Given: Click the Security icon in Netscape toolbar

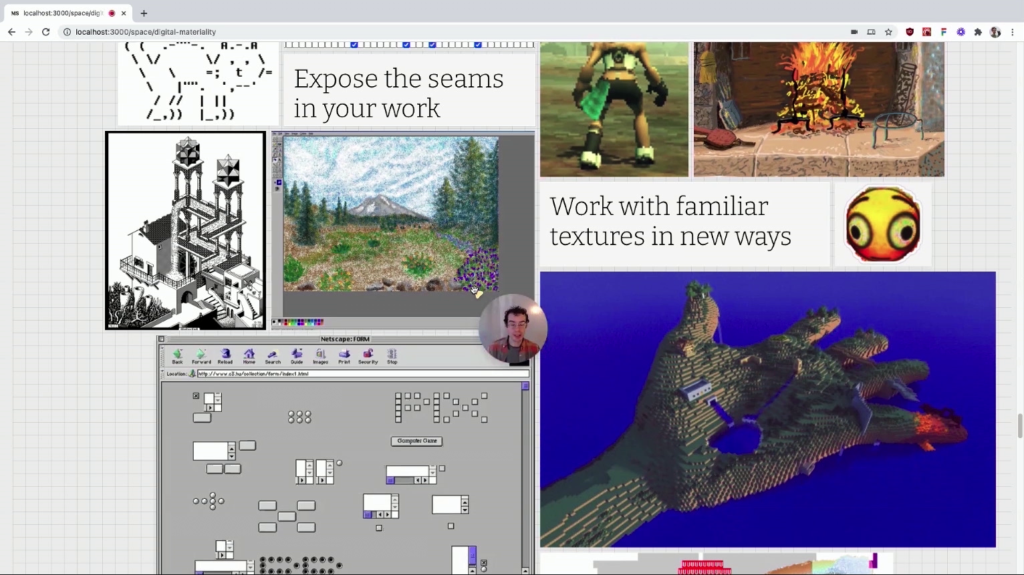Looking at the screenshot, I should tap(368, 356).
